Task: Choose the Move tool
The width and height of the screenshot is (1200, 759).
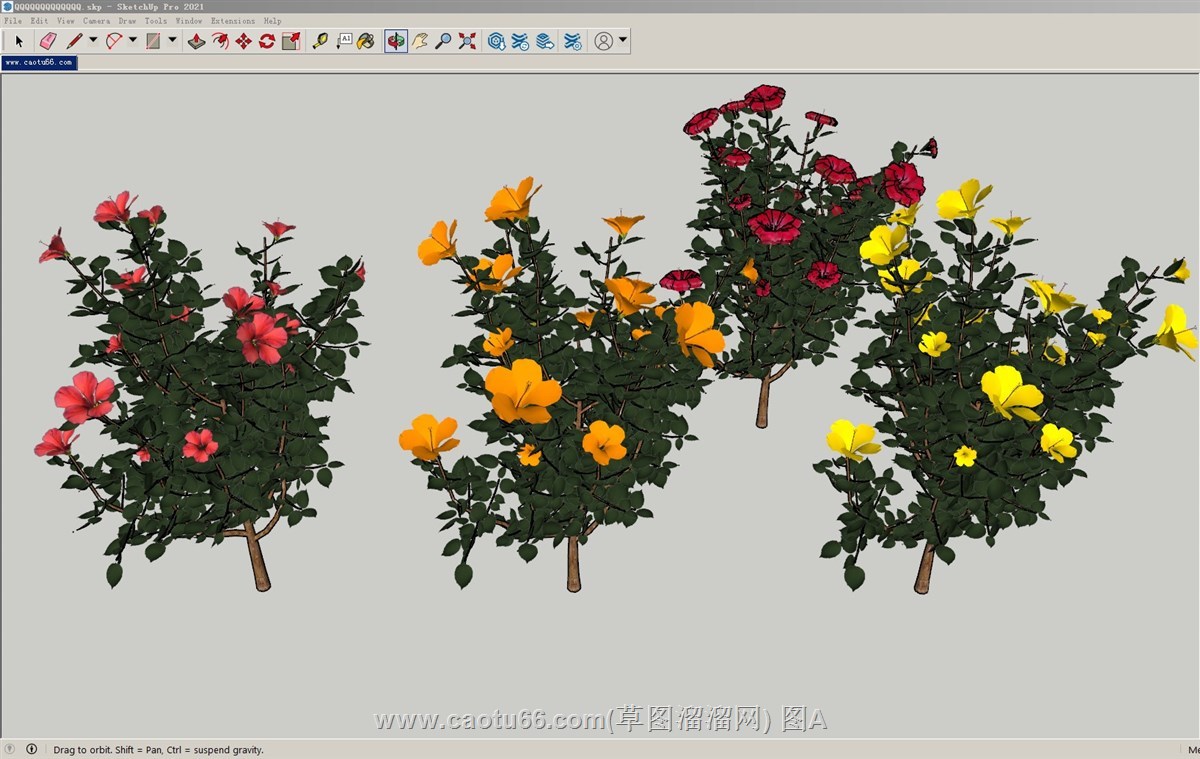Action: tap(243, 41)
